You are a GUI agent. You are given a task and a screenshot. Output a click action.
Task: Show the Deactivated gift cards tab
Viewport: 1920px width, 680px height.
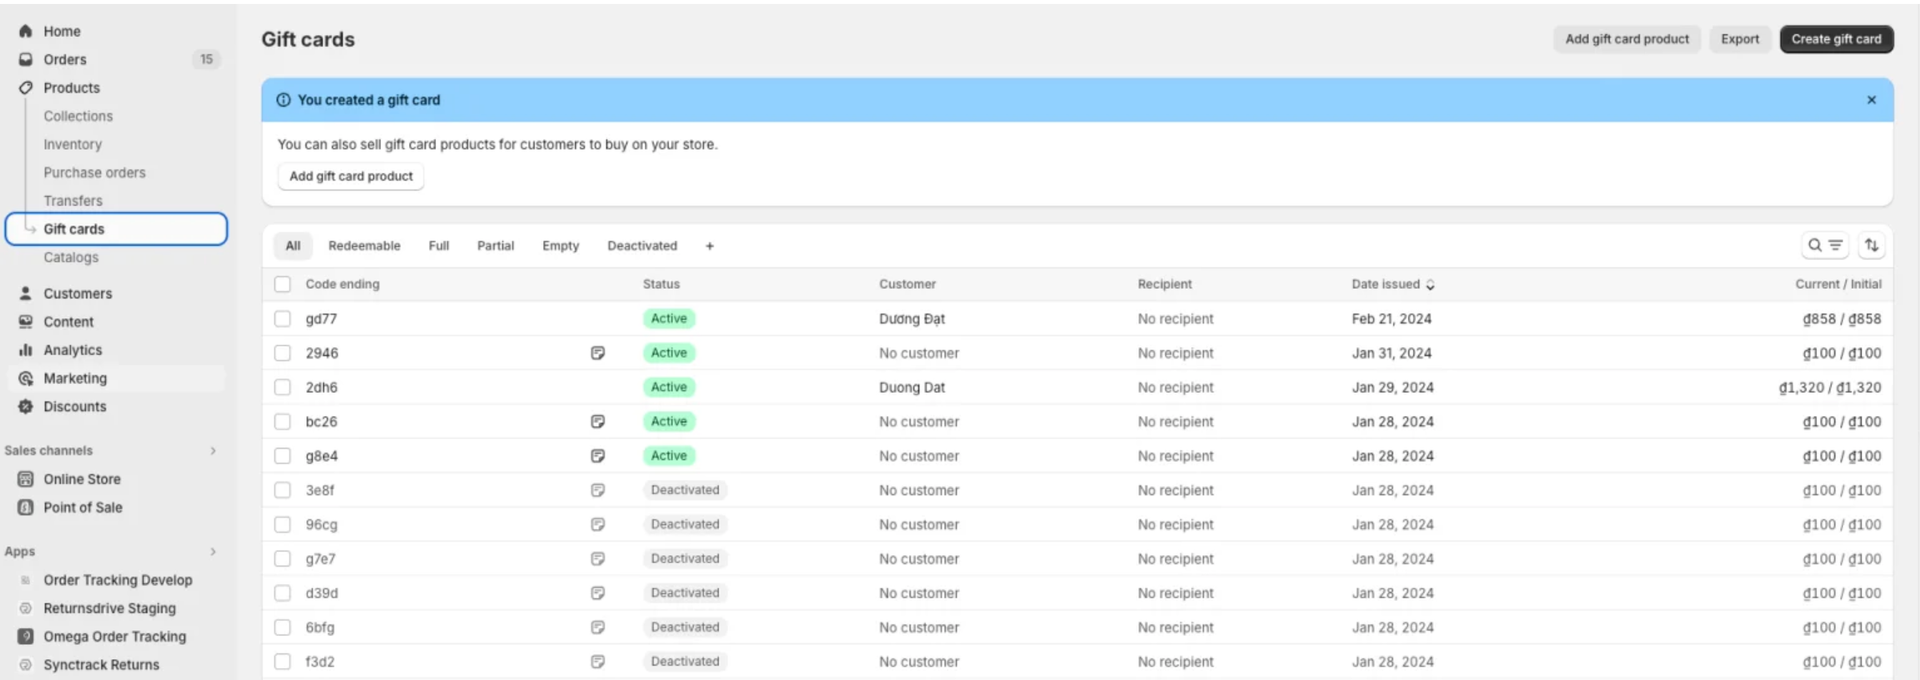click(x=642, y=246)
